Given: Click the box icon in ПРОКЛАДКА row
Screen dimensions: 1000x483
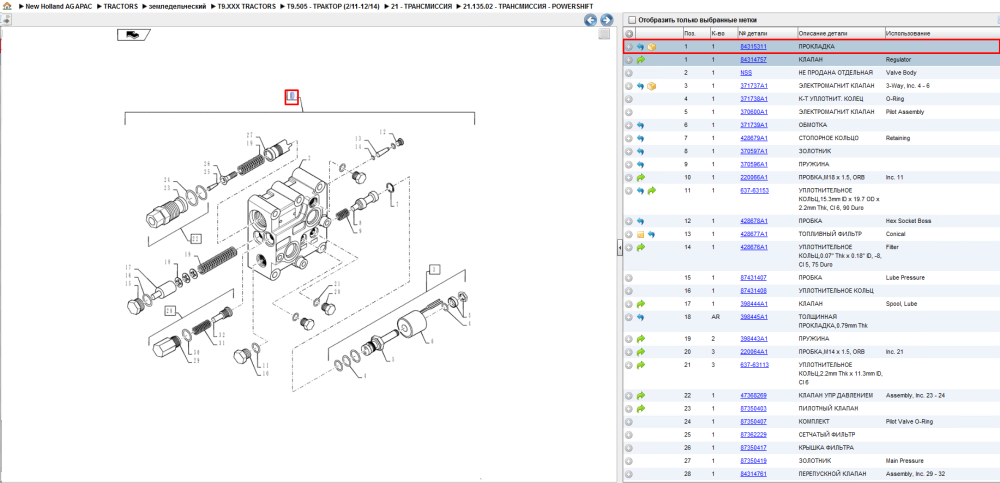Looking at the screenshot, I should coord(652,47).
